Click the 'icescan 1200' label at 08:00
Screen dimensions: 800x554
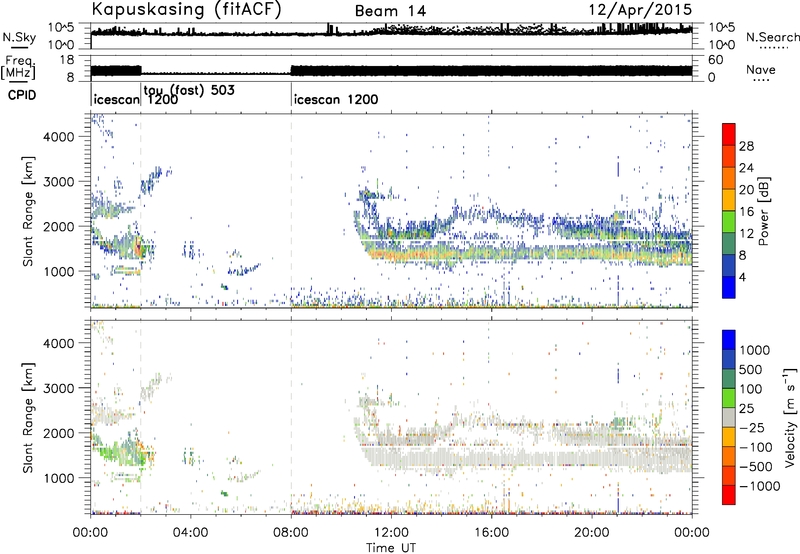[336, 99]
